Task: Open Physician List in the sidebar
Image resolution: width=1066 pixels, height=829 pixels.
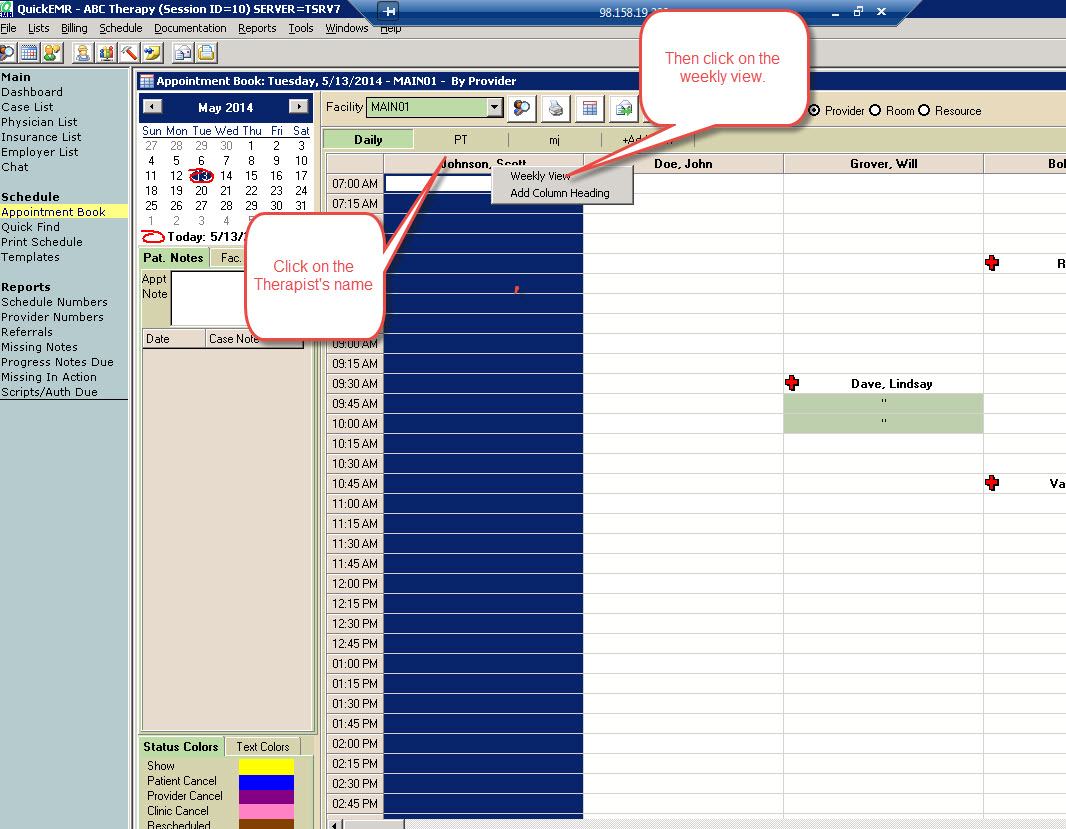Action: pyautogui.click(x=39, y=122)
